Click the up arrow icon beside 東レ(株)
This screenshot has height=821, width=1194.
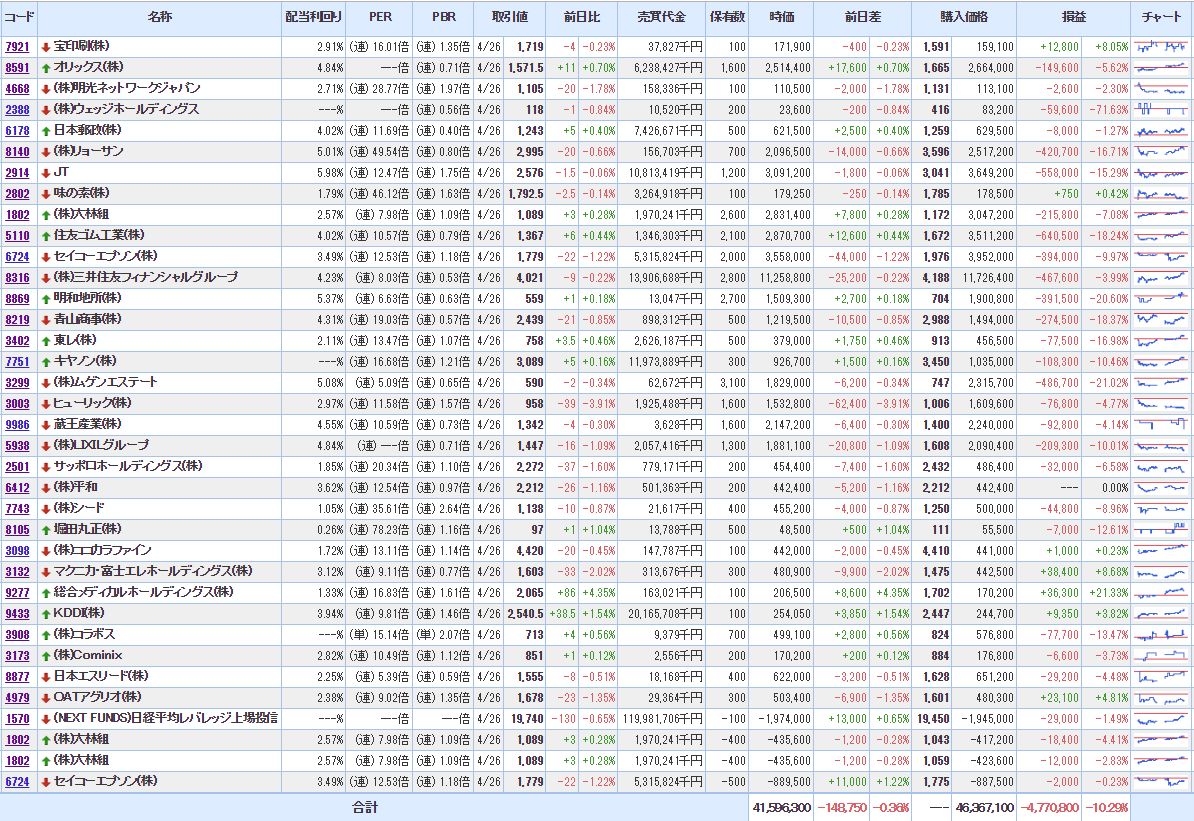pos(46,341)
